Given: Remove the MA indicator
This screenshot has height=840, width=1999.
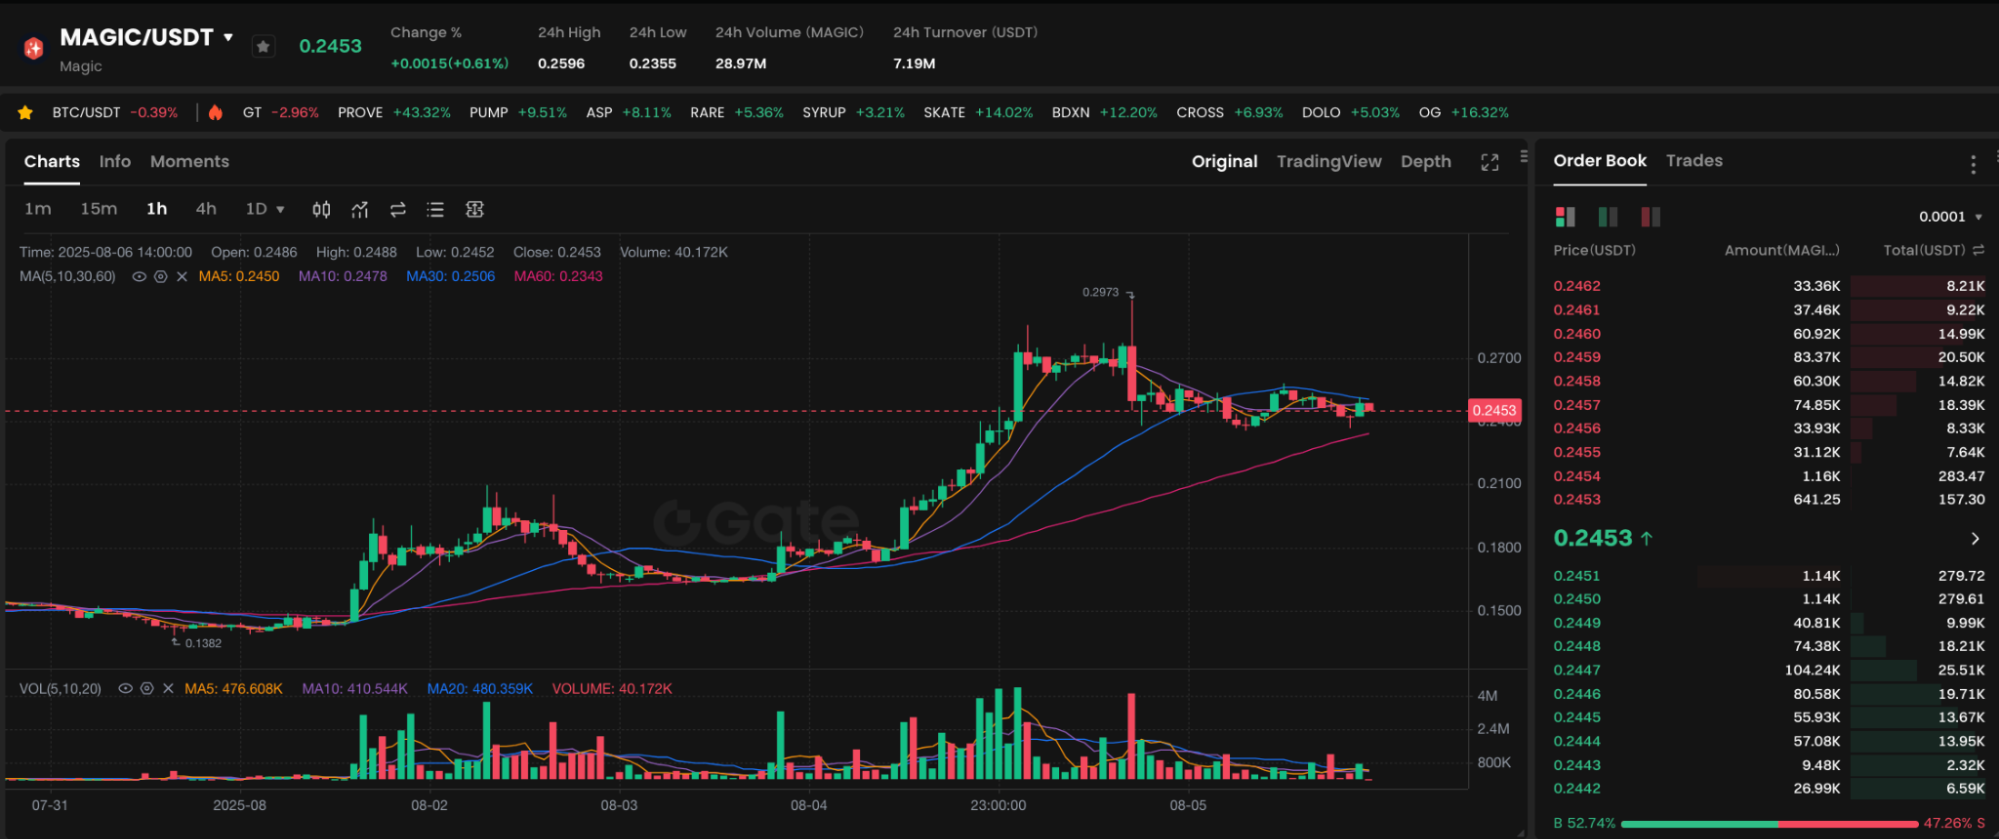Looking at the screenshot, I should tap(181, 276).
